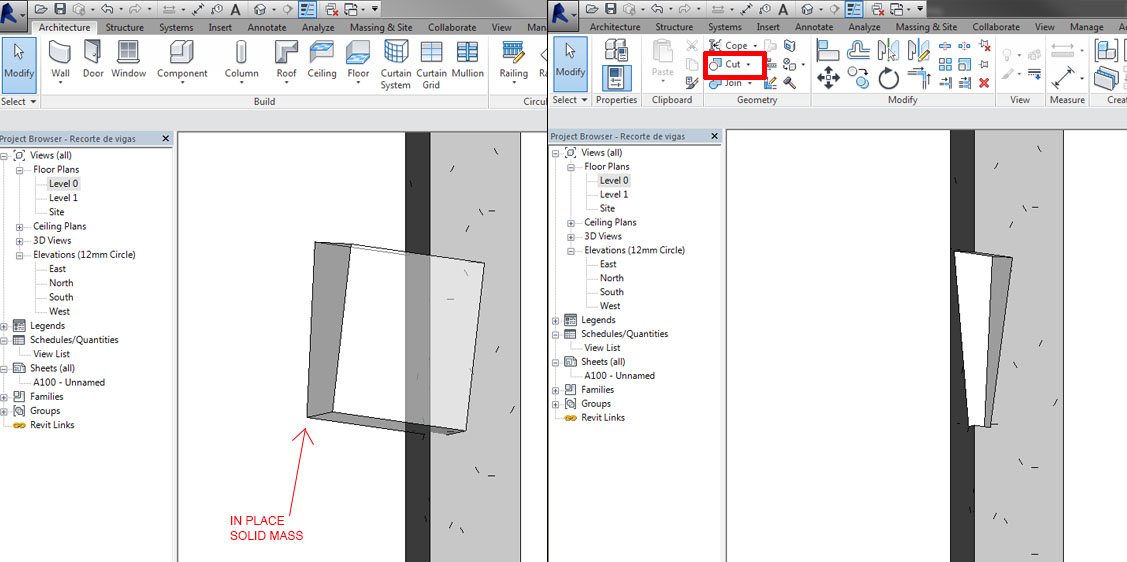This screenshot has height=562, width=1127.
Task: Click the Text (A) icon in right window toolbar
Action: coord(783,9)
